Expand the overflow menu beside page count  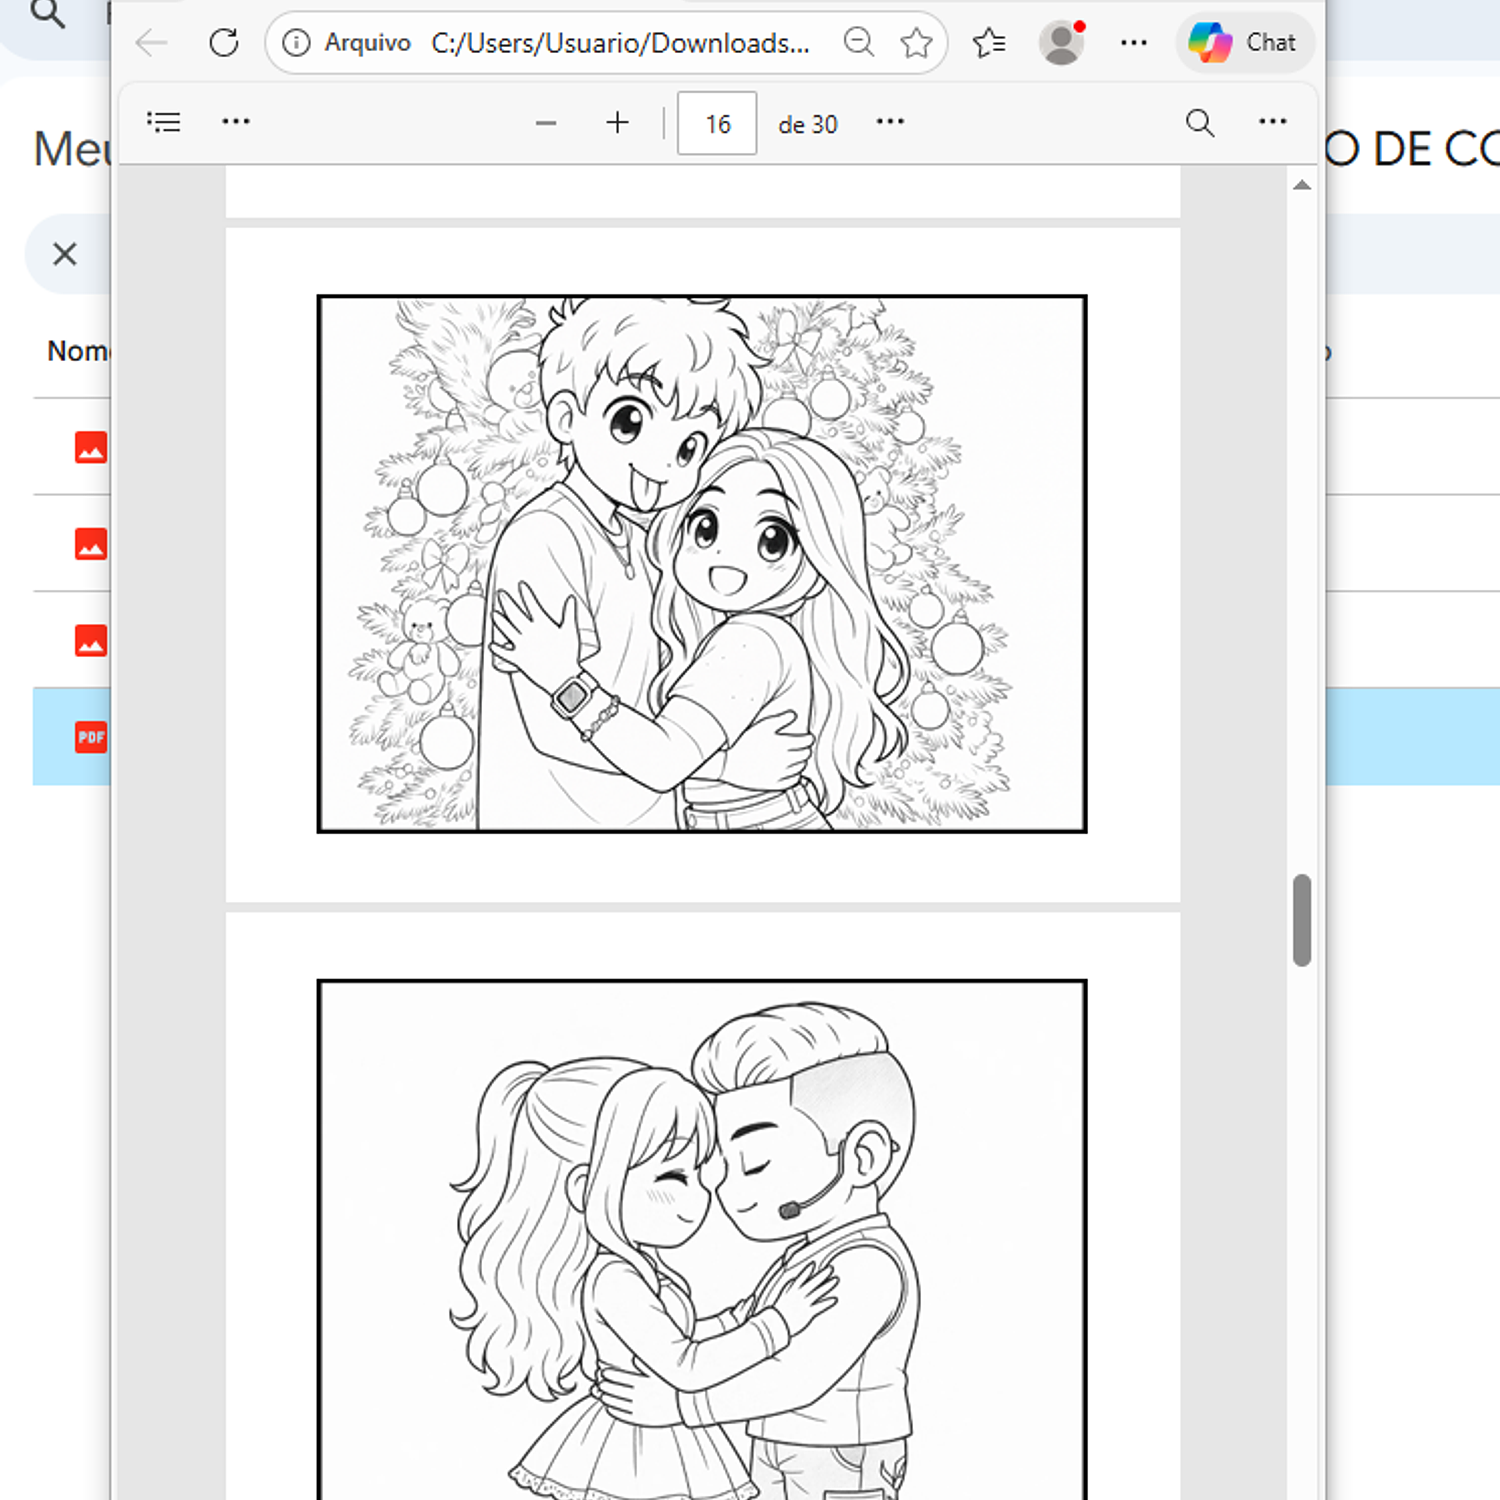pos(890,122)
